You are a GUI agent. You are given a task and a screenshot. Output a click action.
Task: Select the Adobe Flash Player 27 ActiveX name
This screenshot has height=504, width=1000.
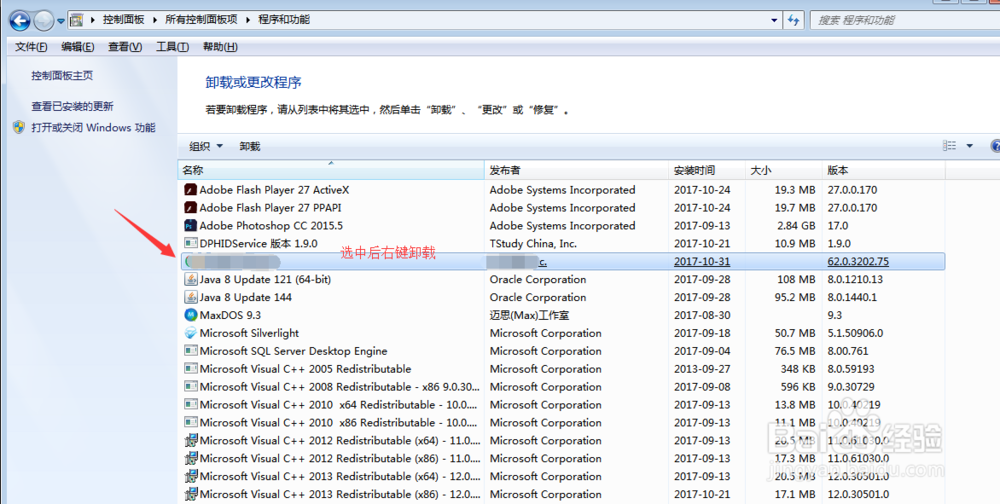(x=274, y=189)
